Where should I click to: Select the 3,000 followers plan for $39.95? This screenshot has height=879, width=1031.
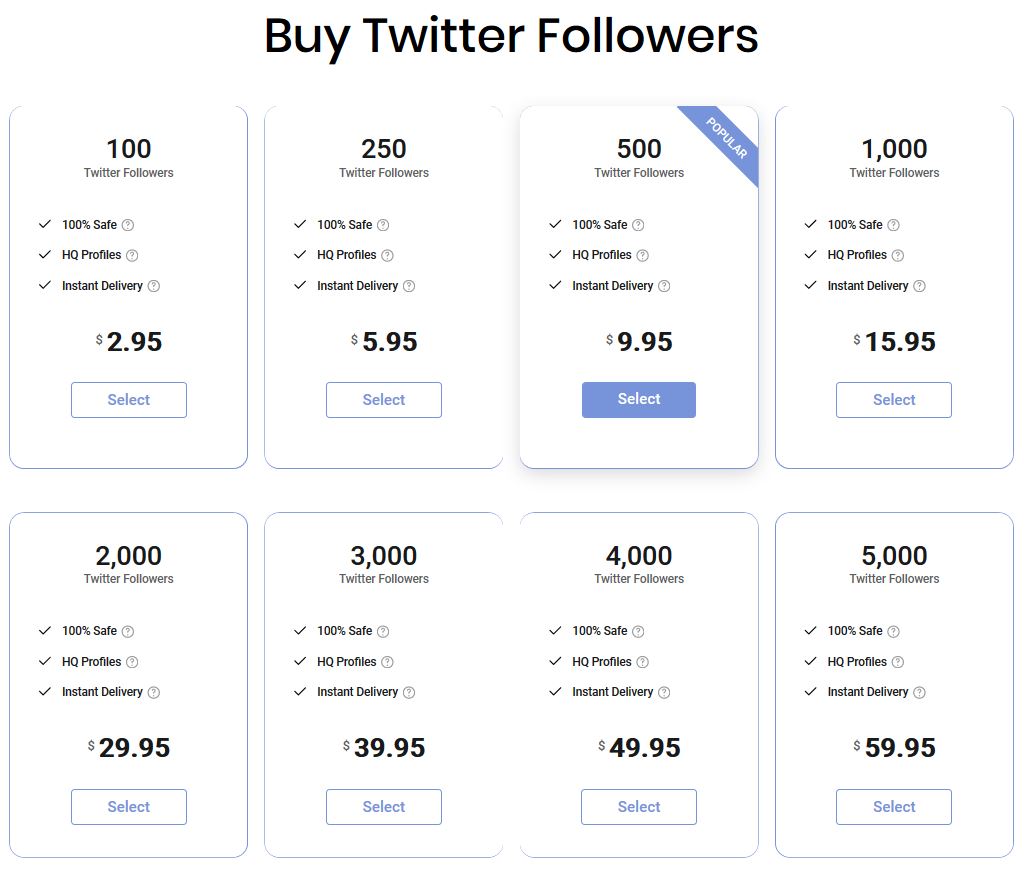point(384,807)
